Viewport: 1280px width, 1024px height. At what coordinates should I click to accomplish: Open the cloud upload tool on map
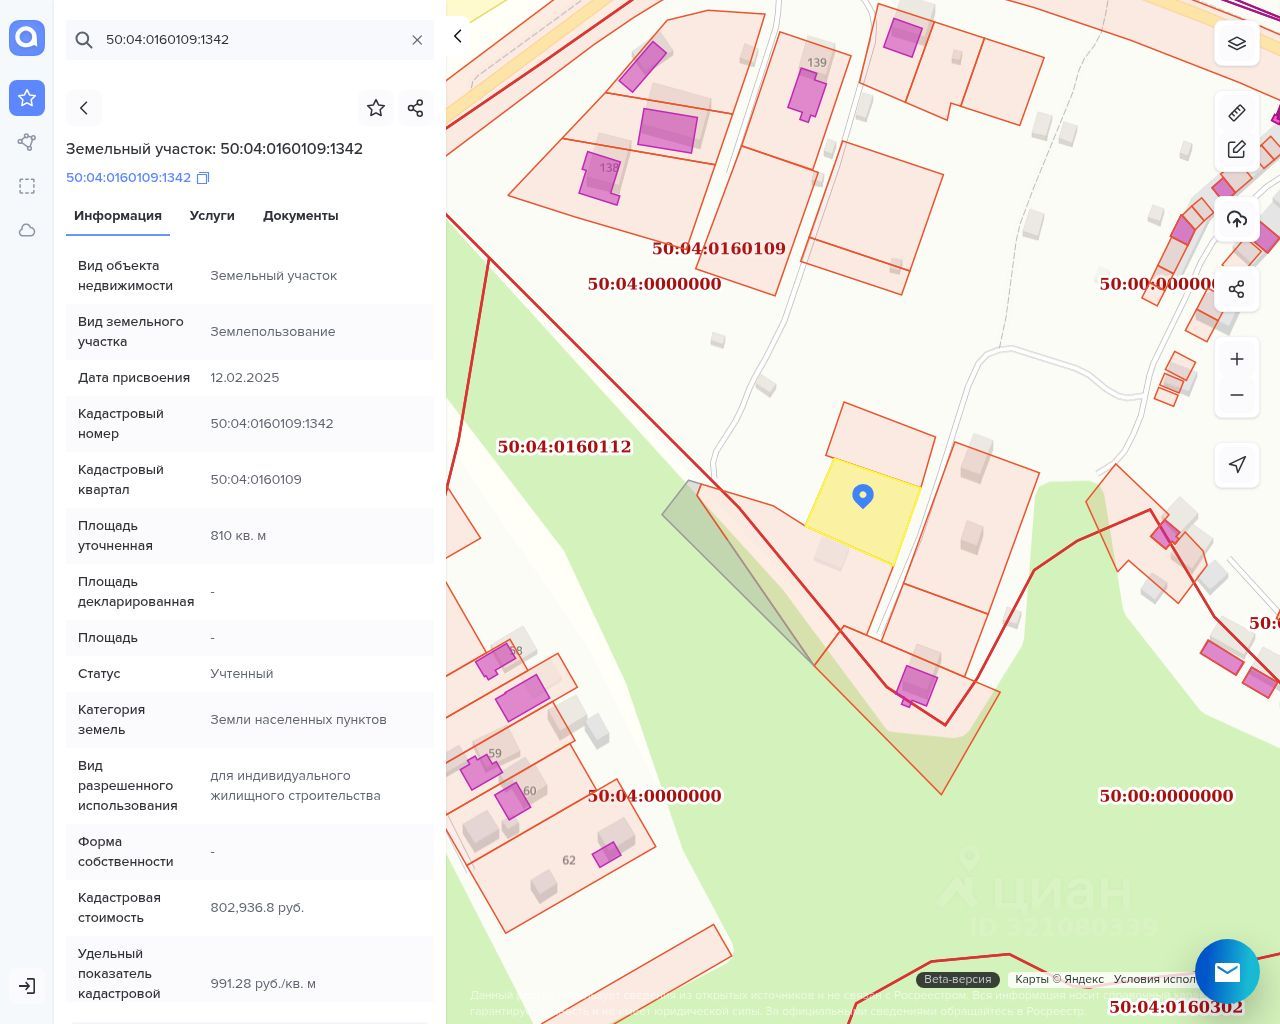1237,219
